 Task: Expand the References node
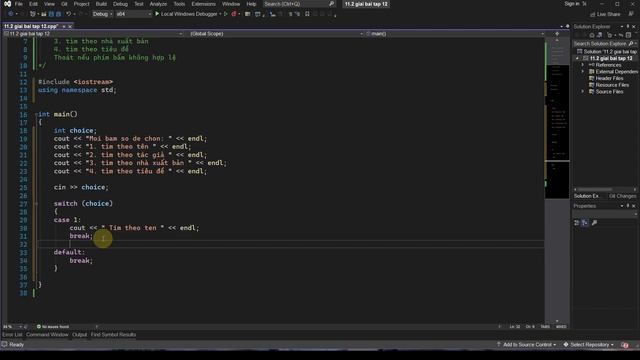click(x=583, y=65)
